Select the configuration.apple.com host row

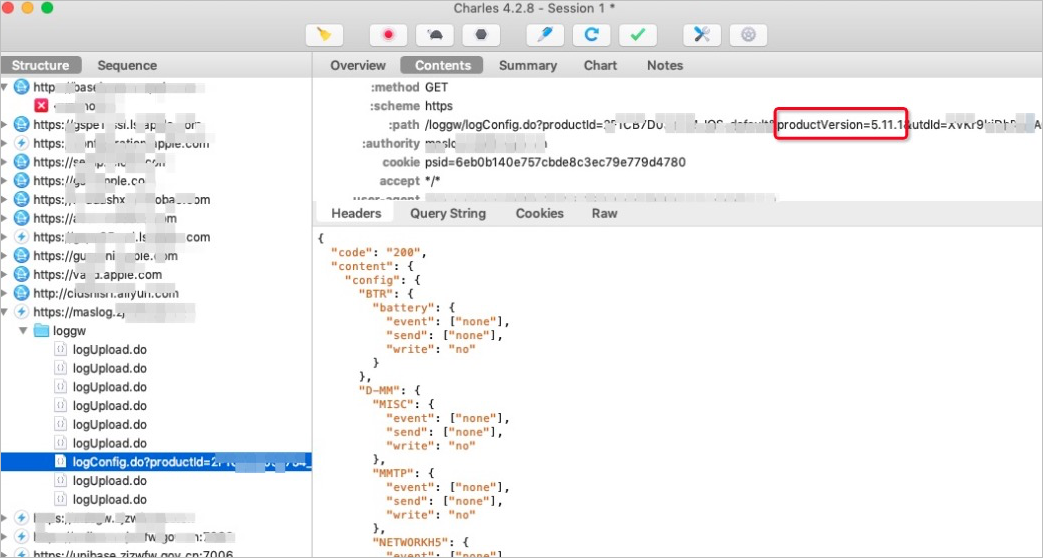(156, 143)
